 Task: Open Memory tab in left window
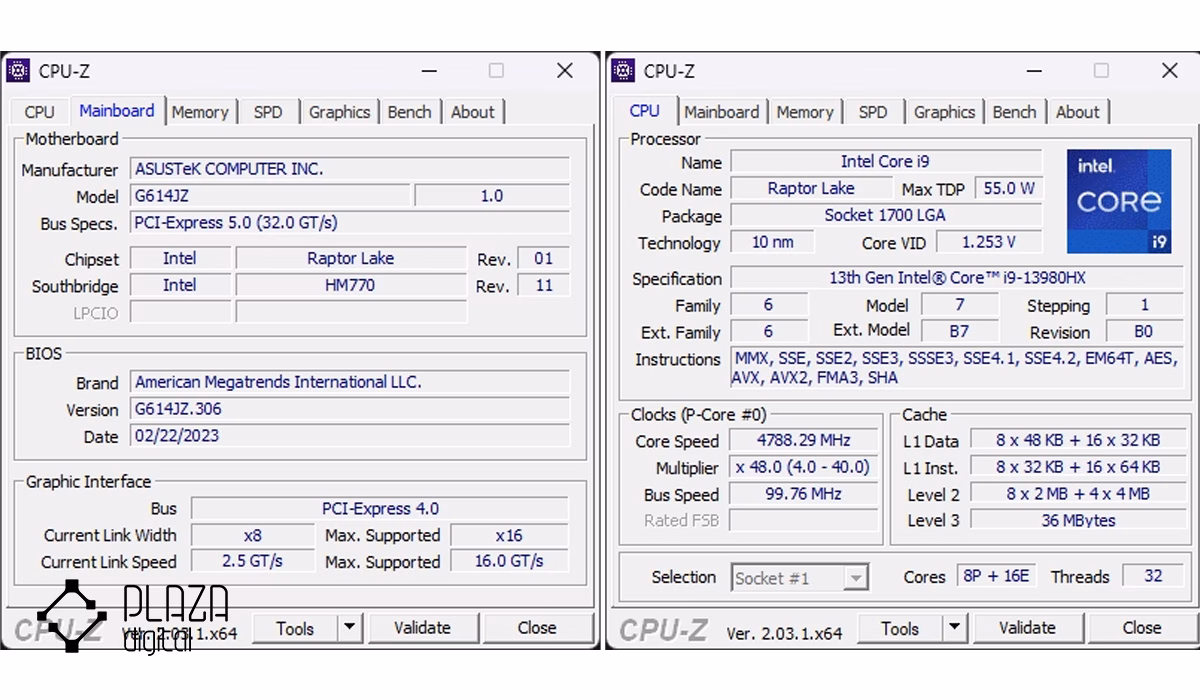coord(200,112)
